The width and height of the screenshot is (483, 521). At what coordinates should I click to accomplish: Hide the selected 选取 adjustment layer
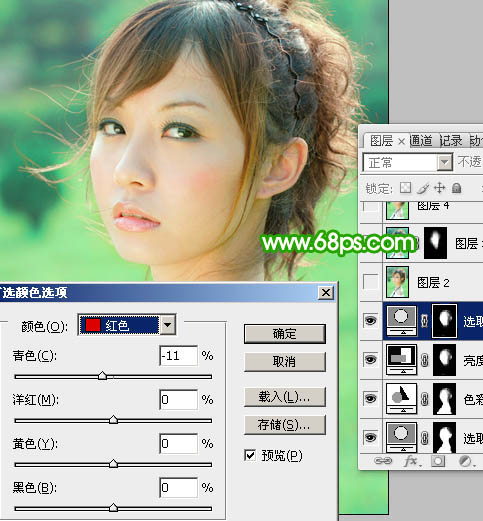pyautogui.click(x=370, y=320)
